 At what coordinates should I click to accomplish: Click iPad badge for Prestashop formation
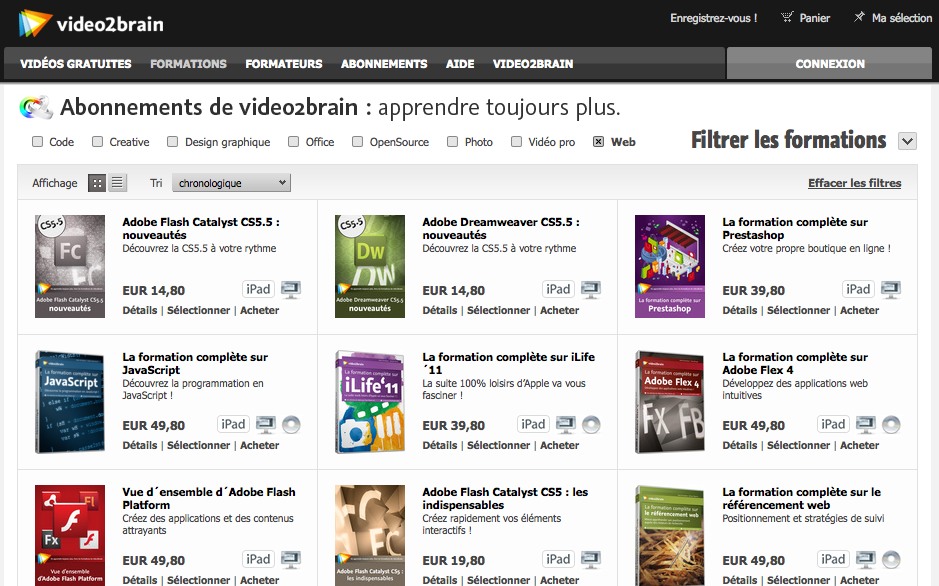[858, 290]
